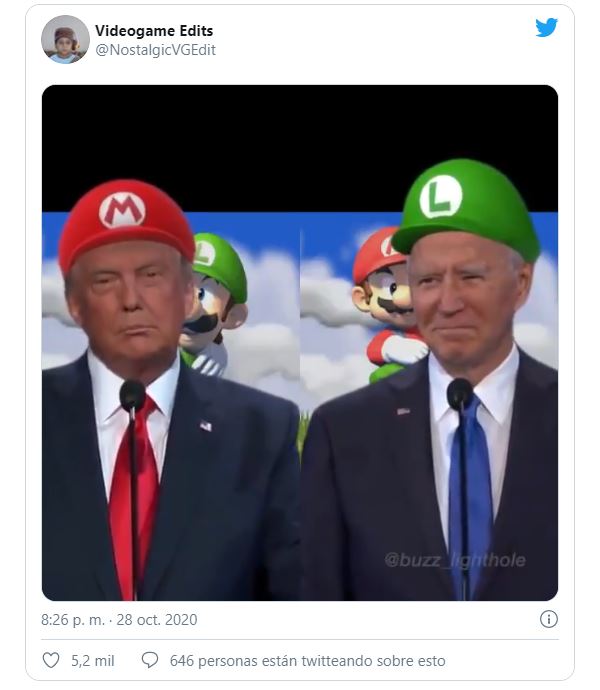Click the @buzz_lighthole watermark text
Image resolution: width=600 pixels, height=690 pixels.
[455, 560]
